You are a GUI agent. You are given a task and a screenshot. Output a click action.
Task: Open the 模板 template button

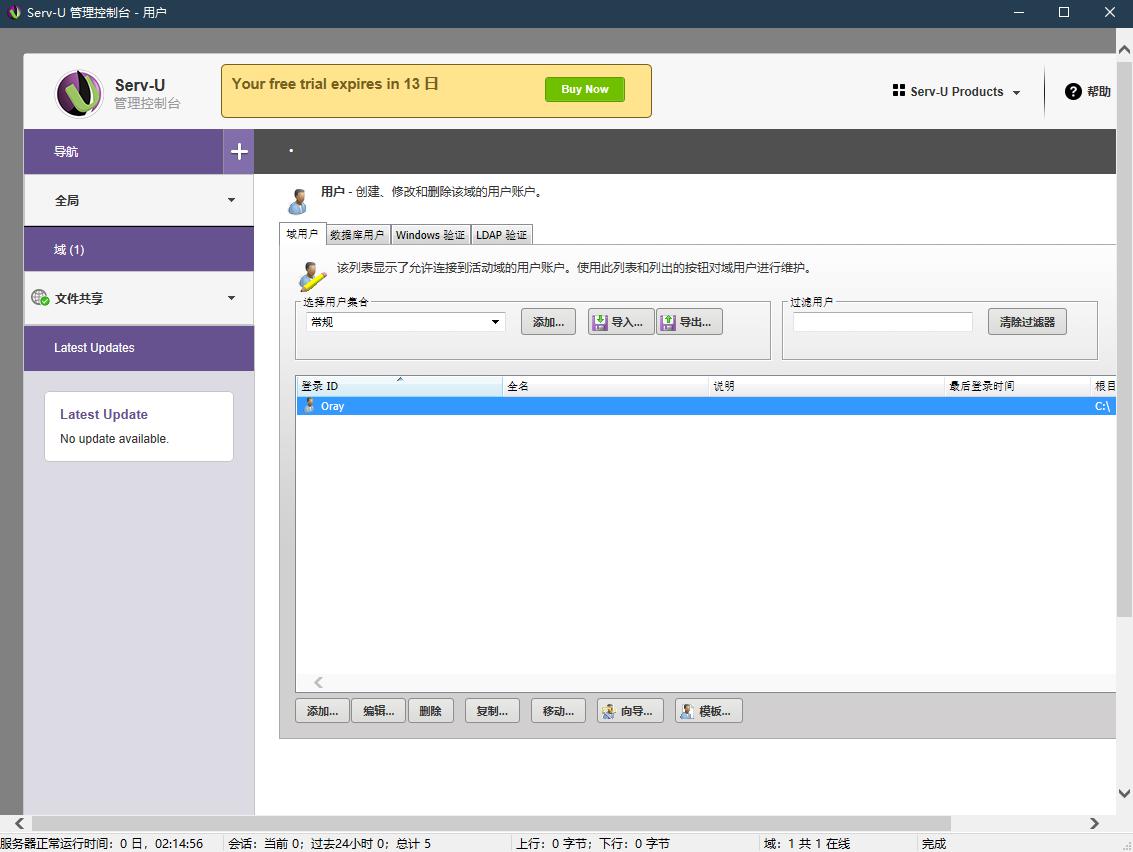[708, 711]
